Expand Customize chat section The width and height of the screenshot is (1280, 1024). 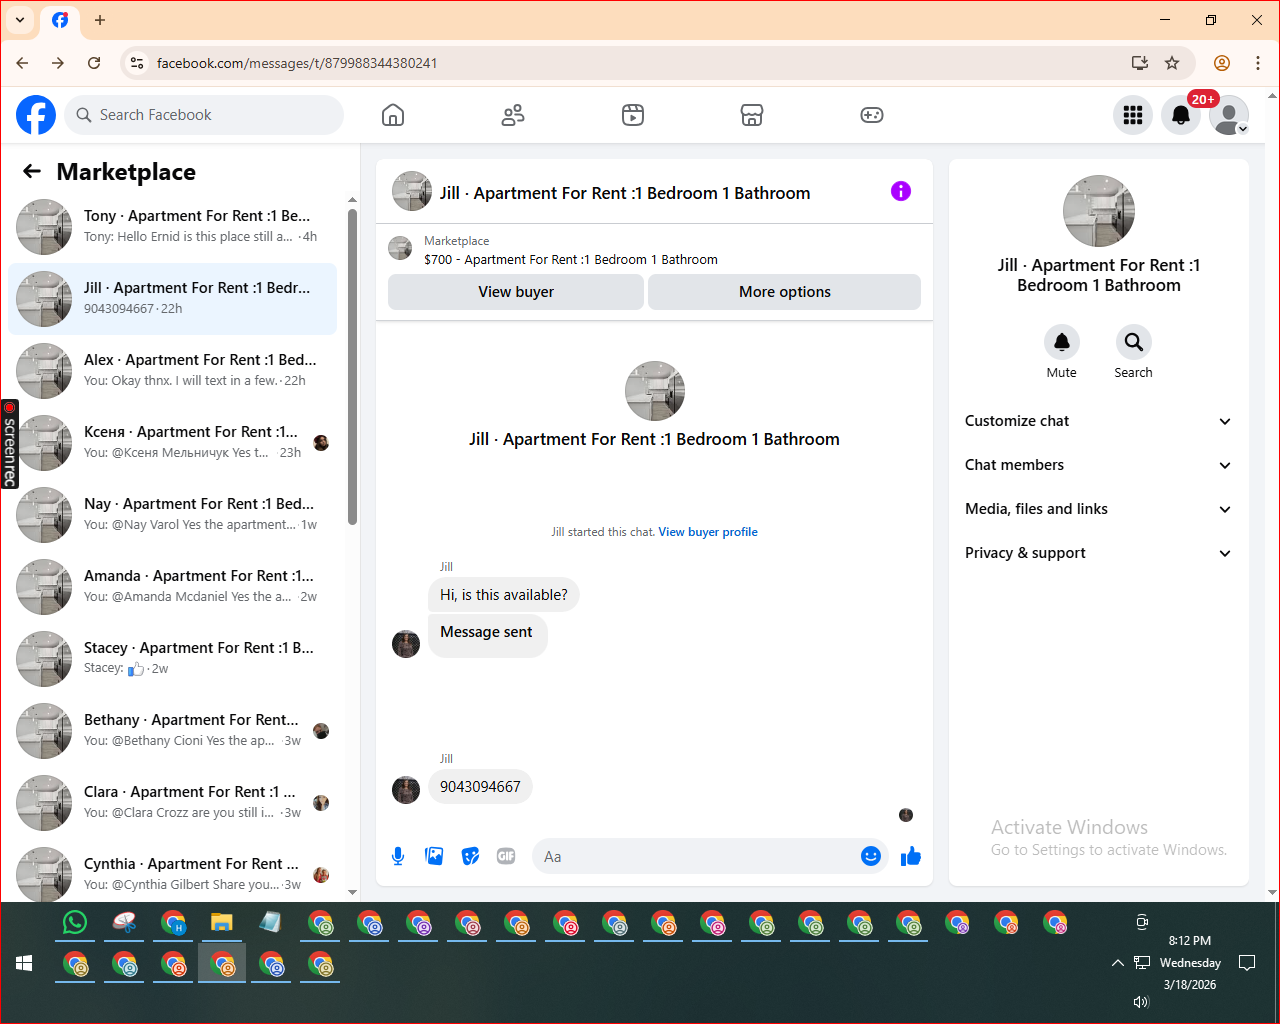1098,421
